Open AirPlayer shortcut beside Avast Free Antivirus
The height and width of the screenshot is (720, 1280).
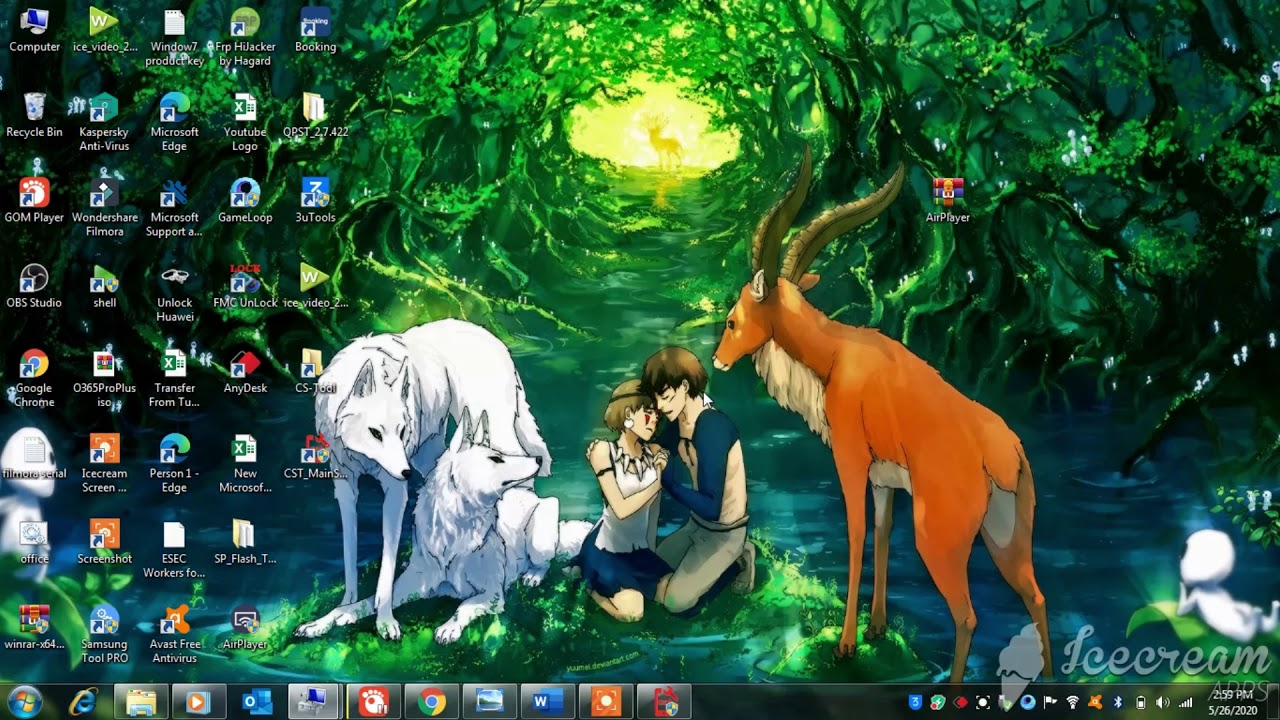(245, 627)
